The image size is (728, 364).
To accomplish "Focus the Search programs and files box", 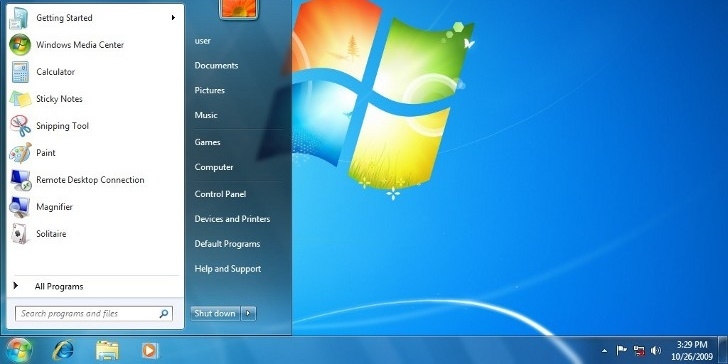I will coord(94,314).
